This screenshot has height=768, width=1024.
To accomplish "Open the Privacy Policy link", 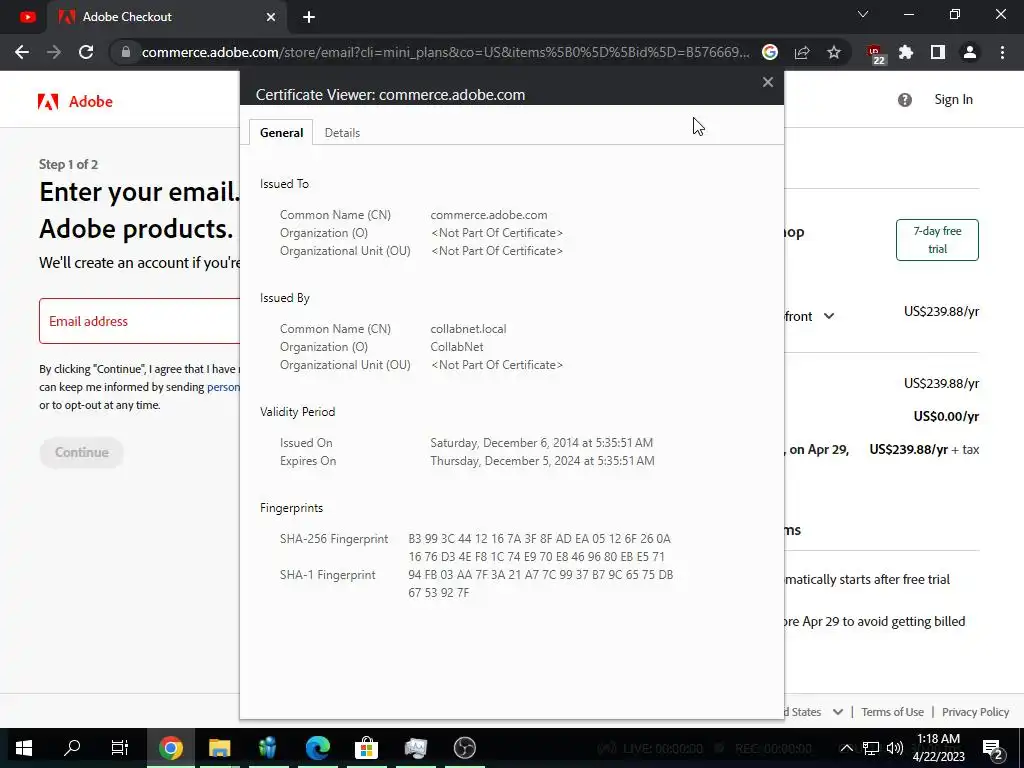I will (976, 712).
